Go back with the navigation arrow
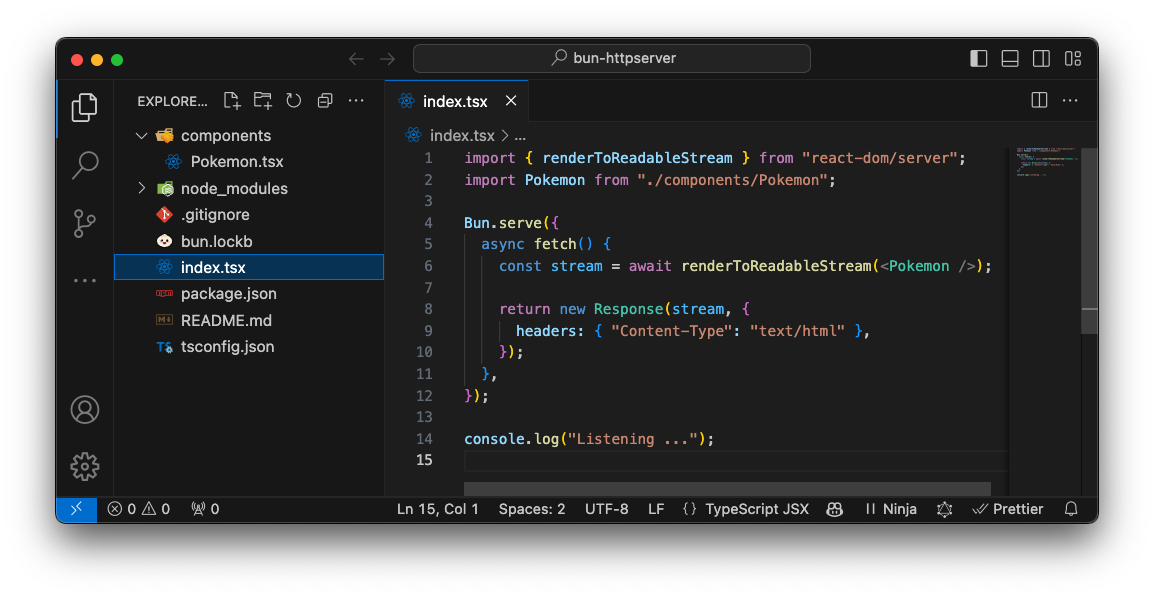 (x=356, y=59)
